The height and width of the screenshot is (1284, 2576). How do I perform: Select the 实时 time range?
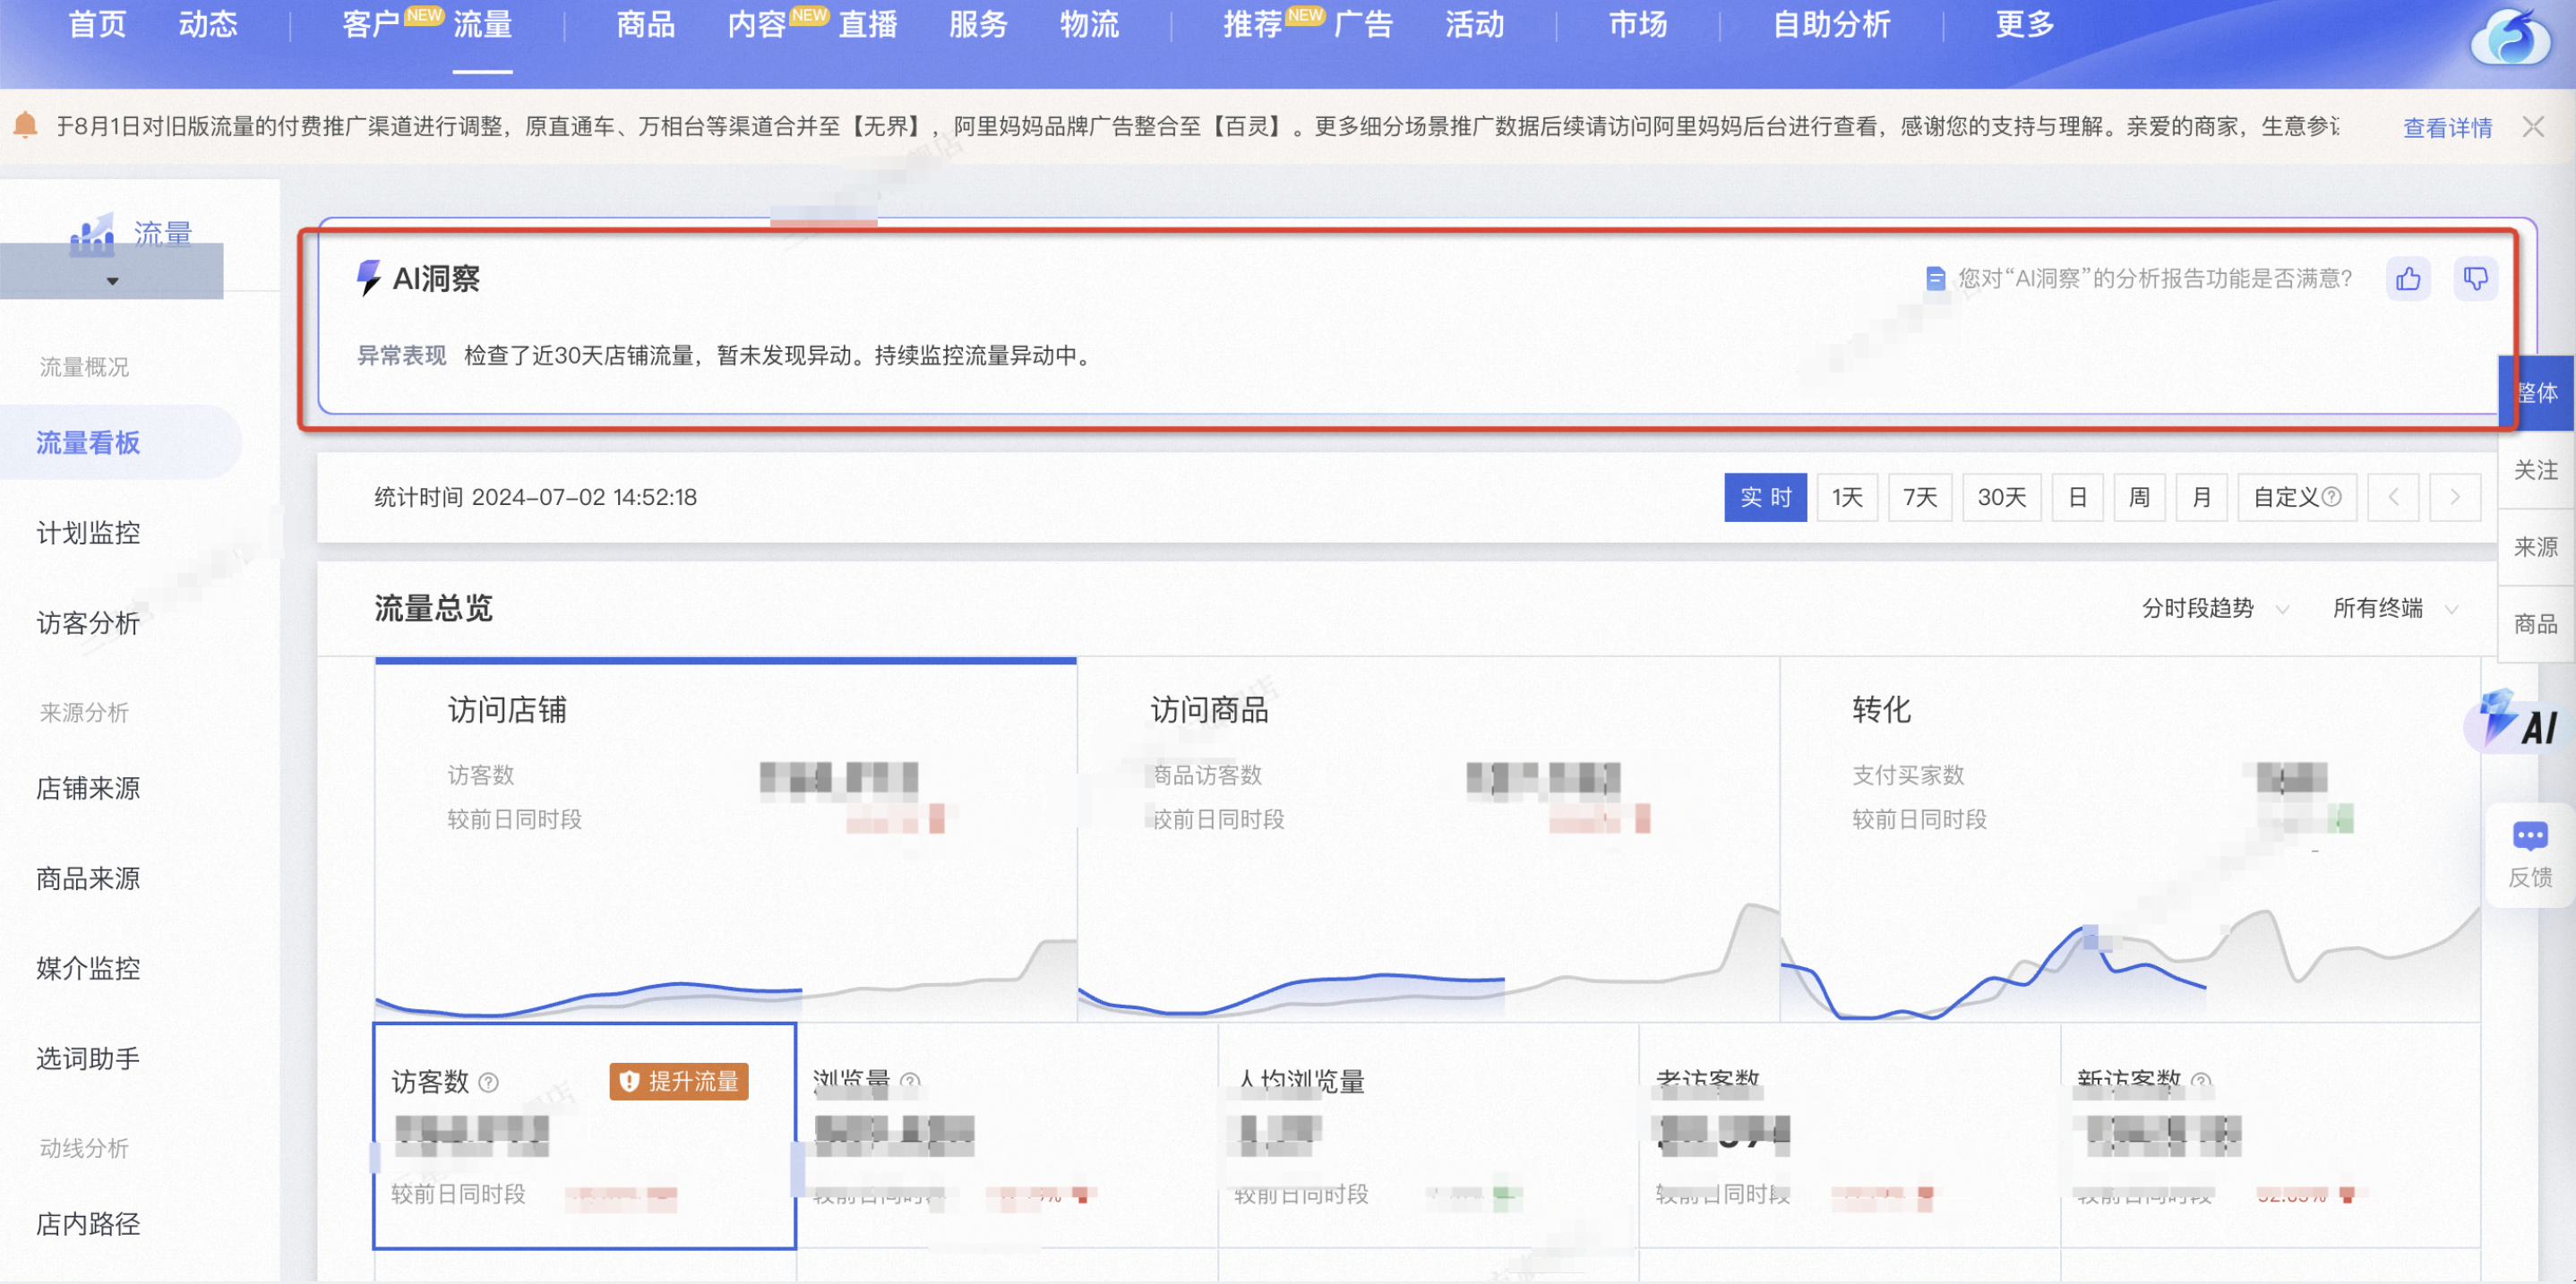pos(1765,497)
